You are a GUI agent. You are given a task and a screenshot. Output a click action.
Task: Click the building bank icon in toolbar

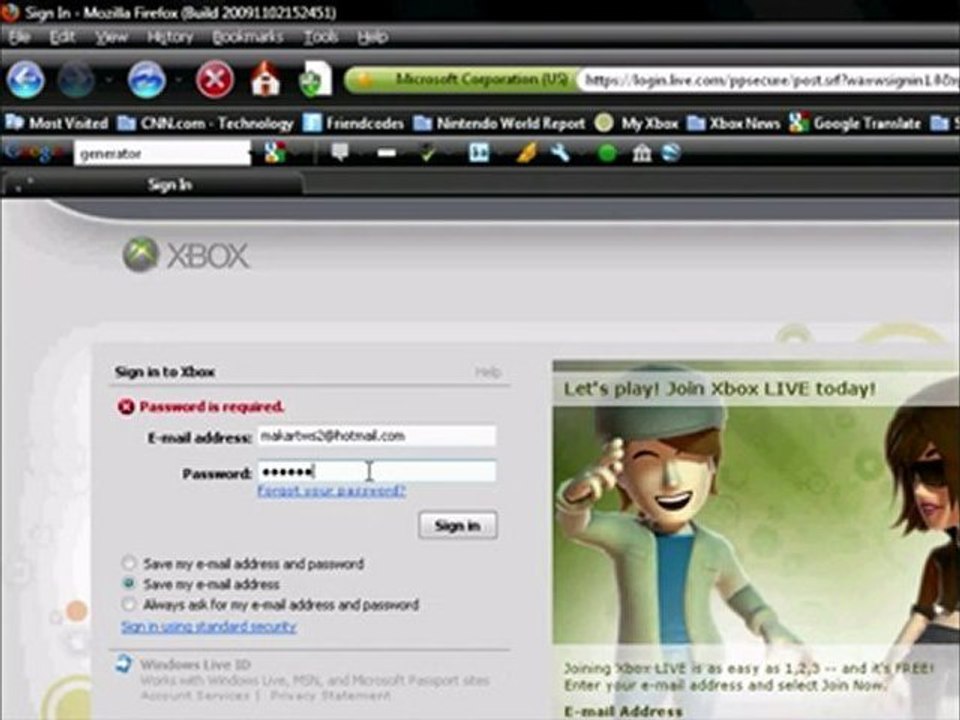click(x=641, y=153)
